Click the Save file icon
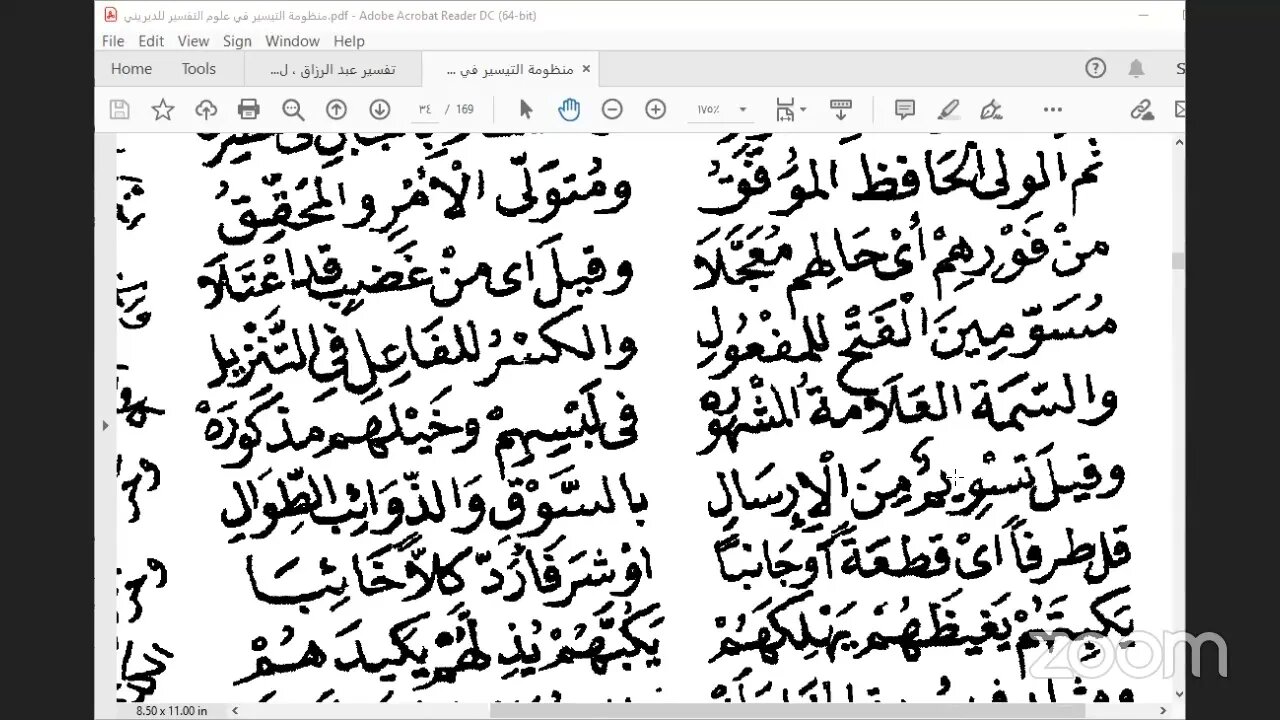1280x720 pixels. click(119, 110)
